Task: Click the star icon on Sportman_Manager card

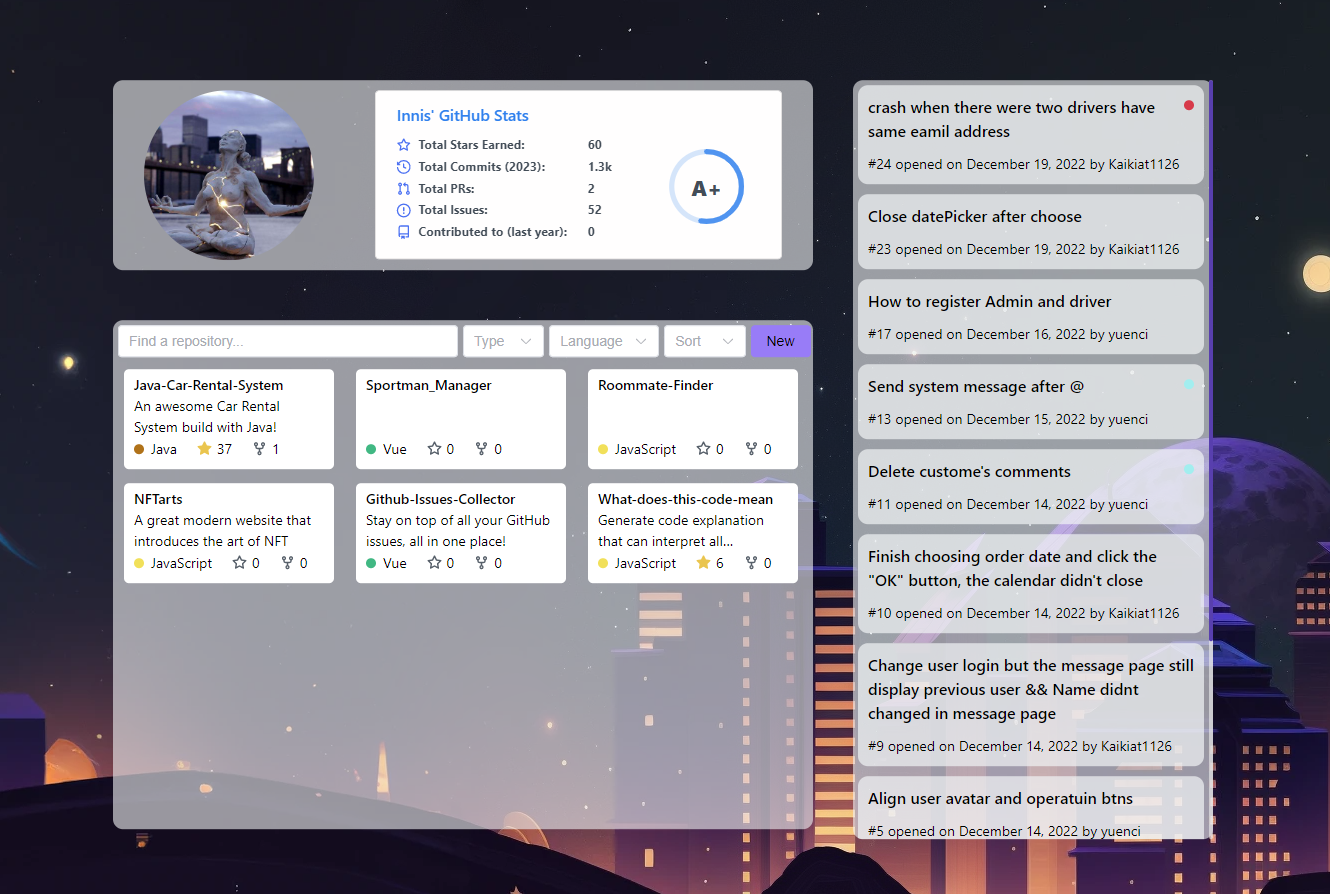Action: tap(434, 449)
